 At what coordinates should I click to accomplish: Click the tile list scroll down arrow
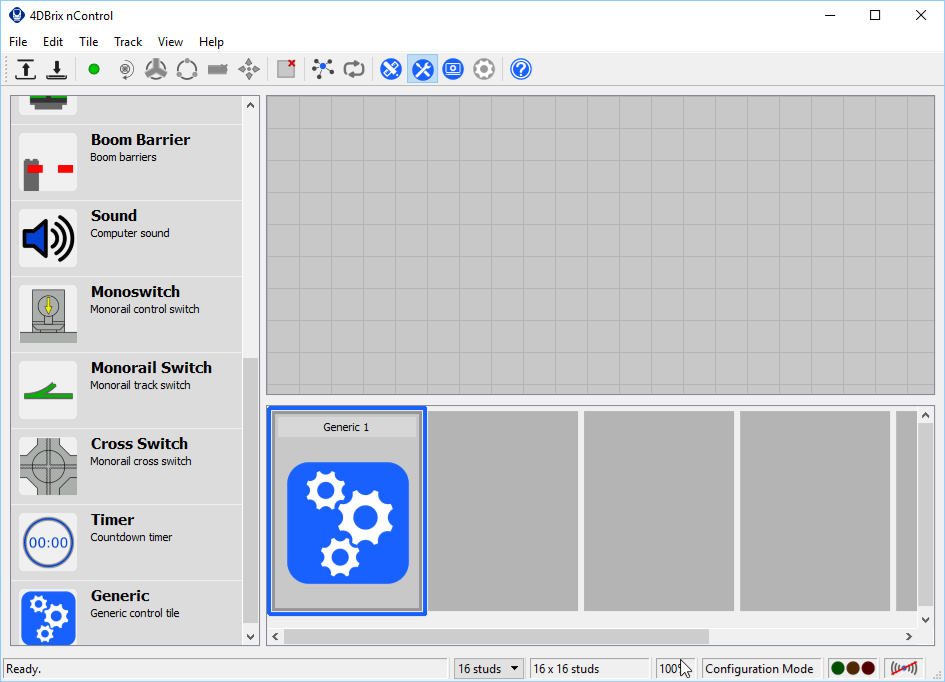pyautogui.click(x=251, y=636)
